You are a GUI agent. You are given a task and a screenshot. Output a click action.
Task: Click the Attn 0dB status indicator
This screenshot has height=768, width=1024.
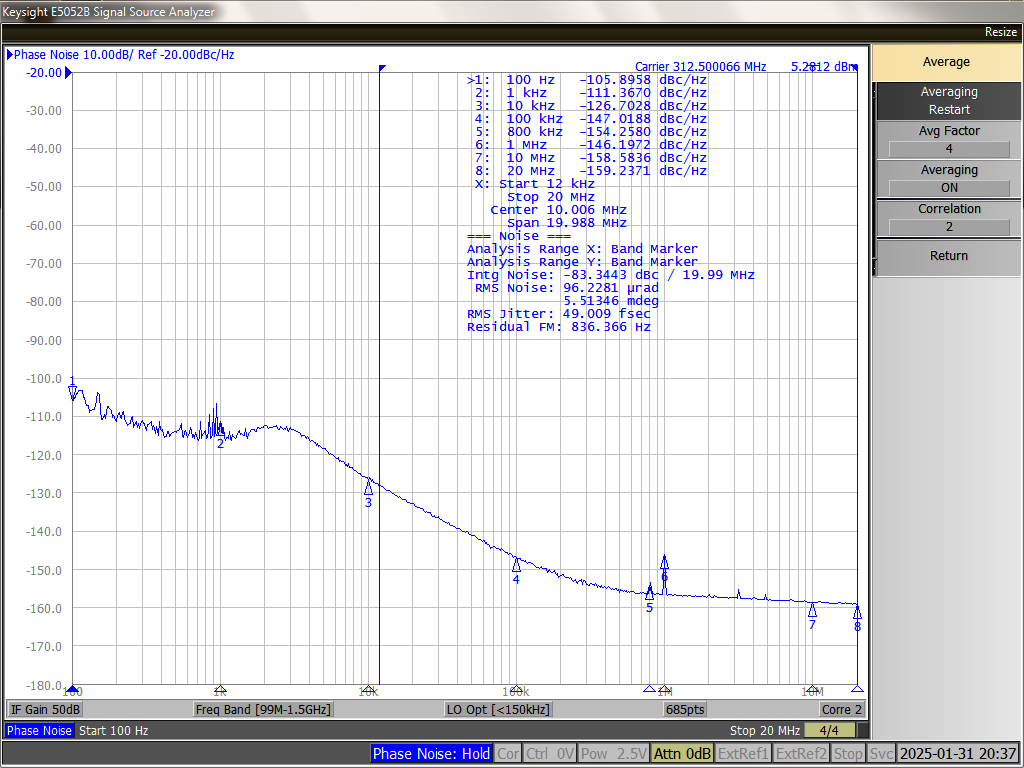[x=681, y=754]
